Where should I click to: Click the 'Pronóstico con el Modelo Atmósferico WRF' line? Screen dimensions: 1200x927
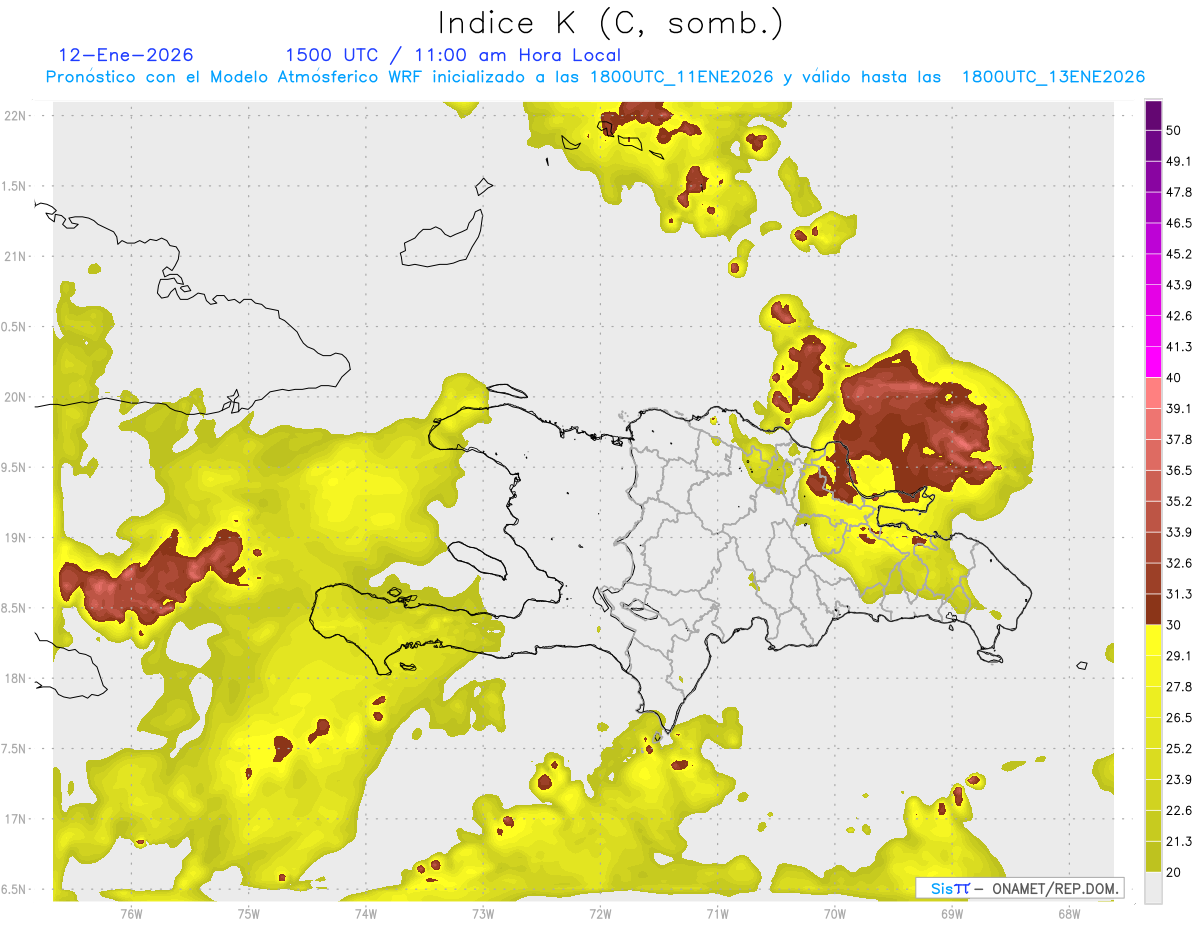[x=595, y=77]
